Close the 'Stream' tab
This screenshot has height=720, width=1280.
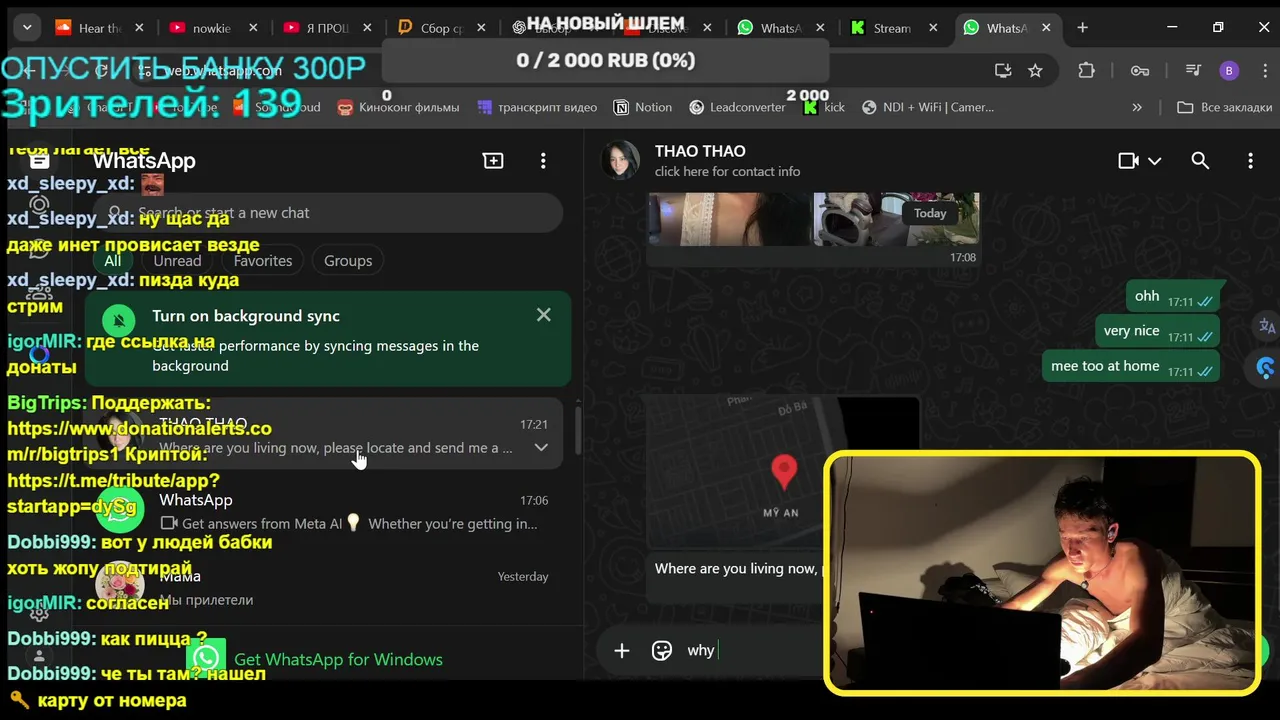click(x=933, y=28)
